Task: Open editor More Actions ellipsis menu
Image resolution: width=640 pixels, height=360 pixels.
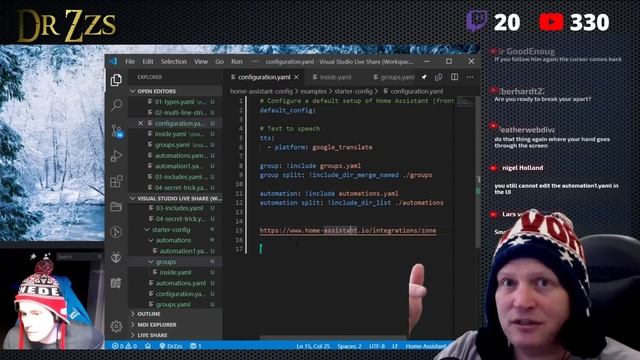Action: tap(470, 77)
